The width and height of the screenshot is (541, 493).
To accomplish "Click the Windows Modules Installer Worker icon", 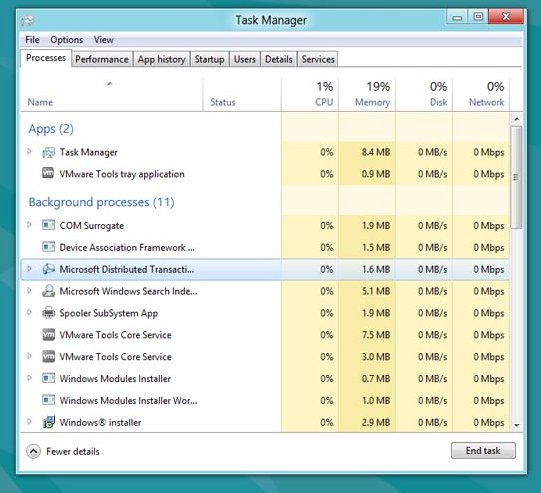I will (48, 400).
